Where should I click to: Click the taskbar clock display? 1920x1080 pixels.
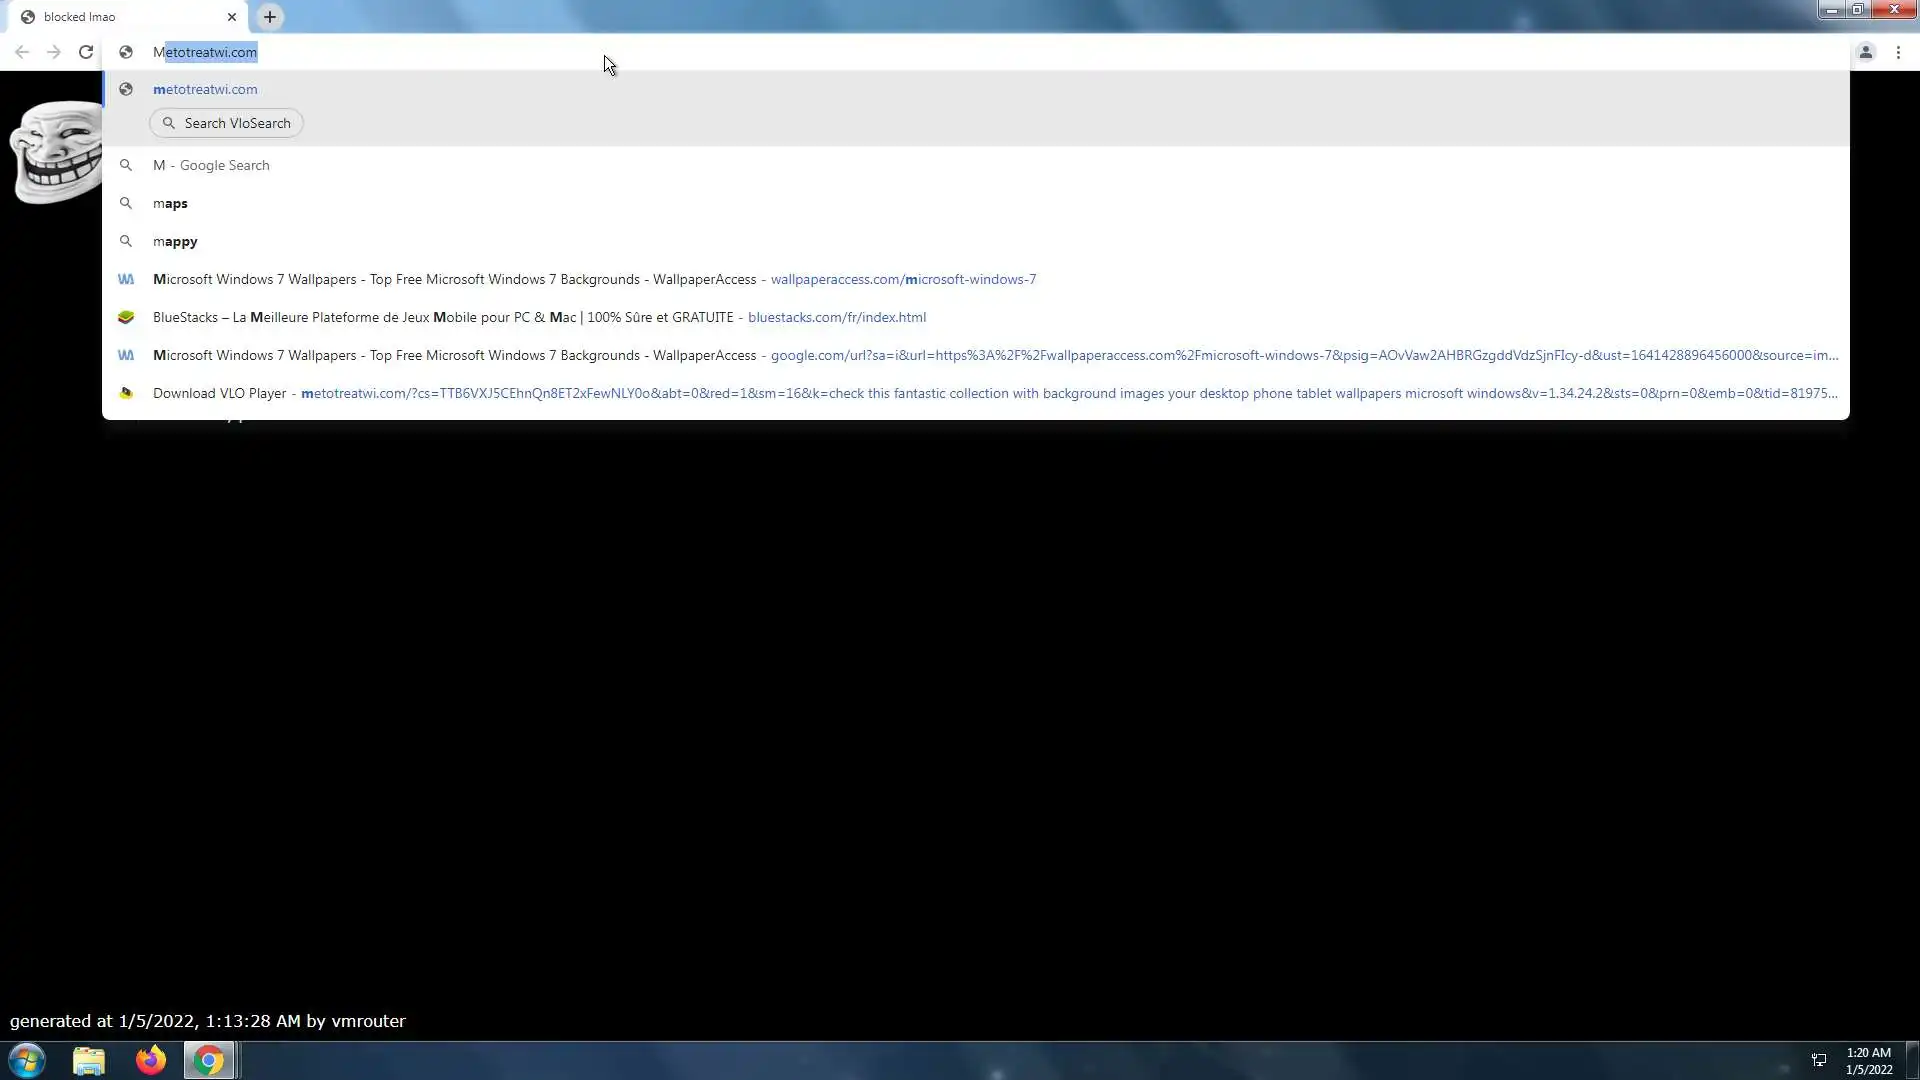[1868, 1060]
